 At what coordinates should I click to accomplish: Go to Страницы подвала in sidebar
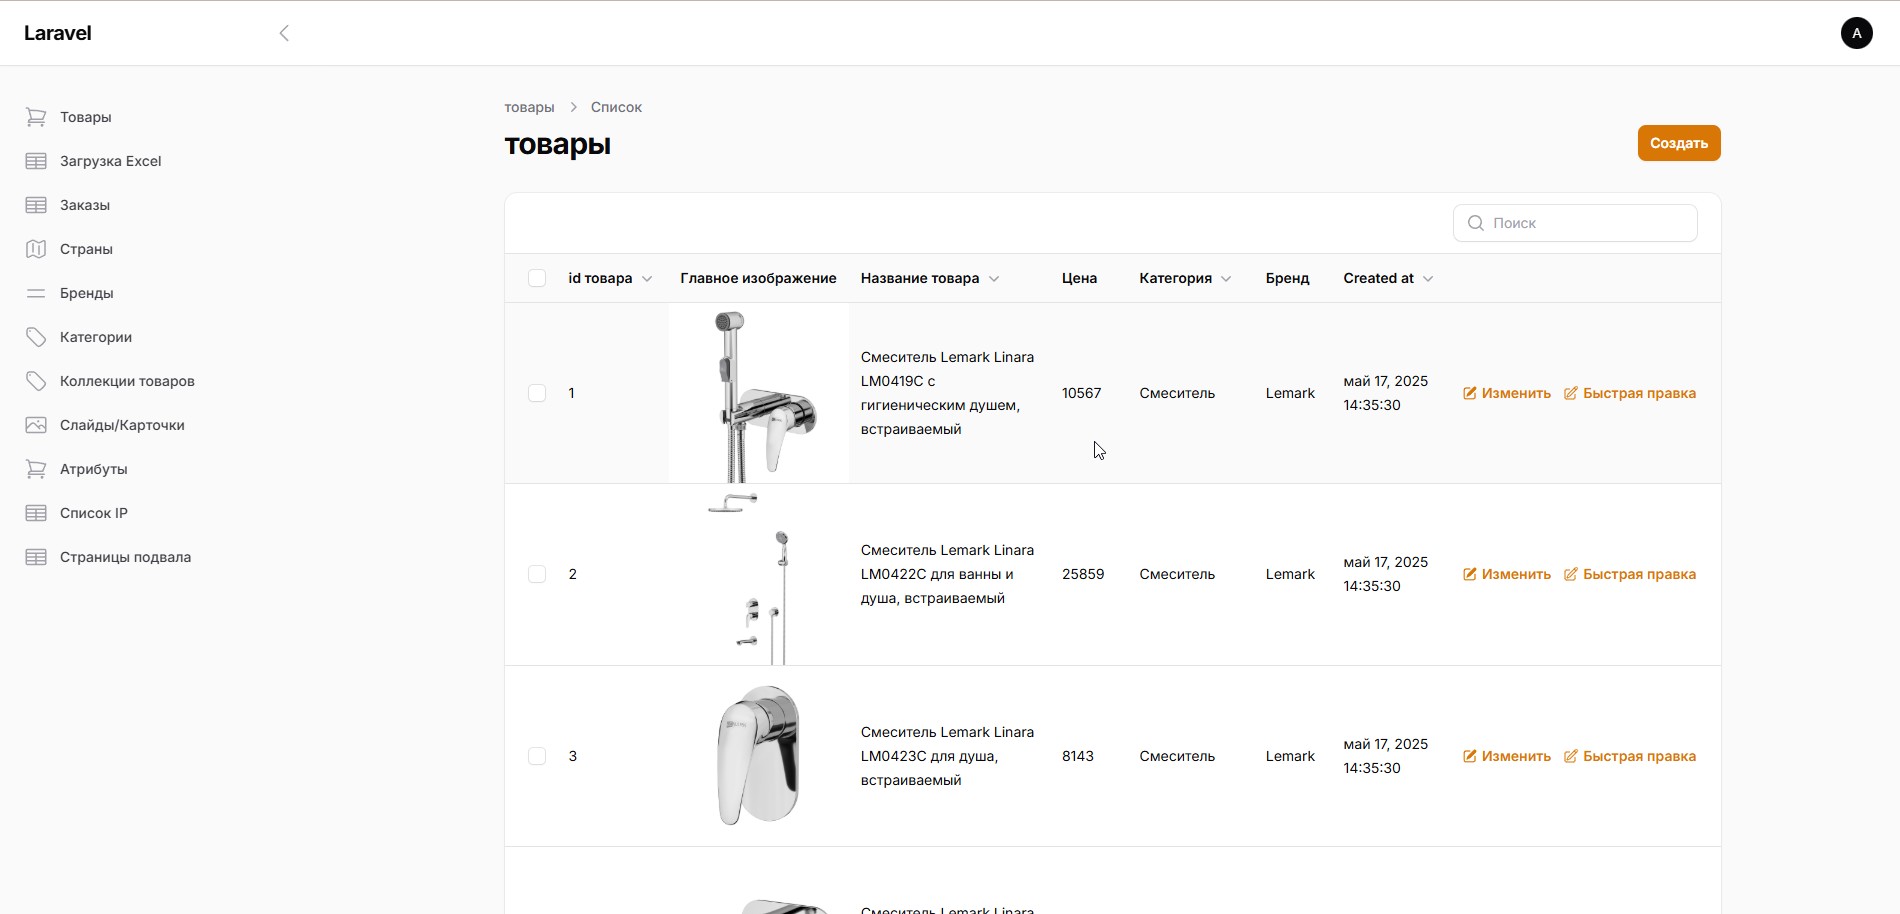(x=125, y=557)
